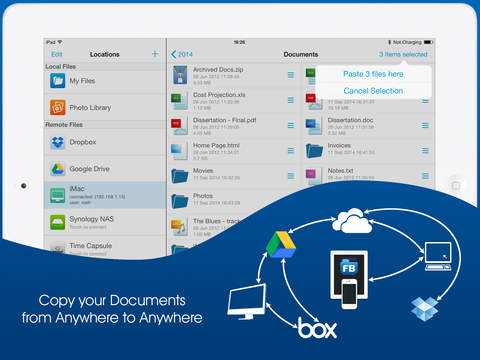Connect to Synology NAS
The width and height of the screenshot is (480, 360).
[105, 222]
